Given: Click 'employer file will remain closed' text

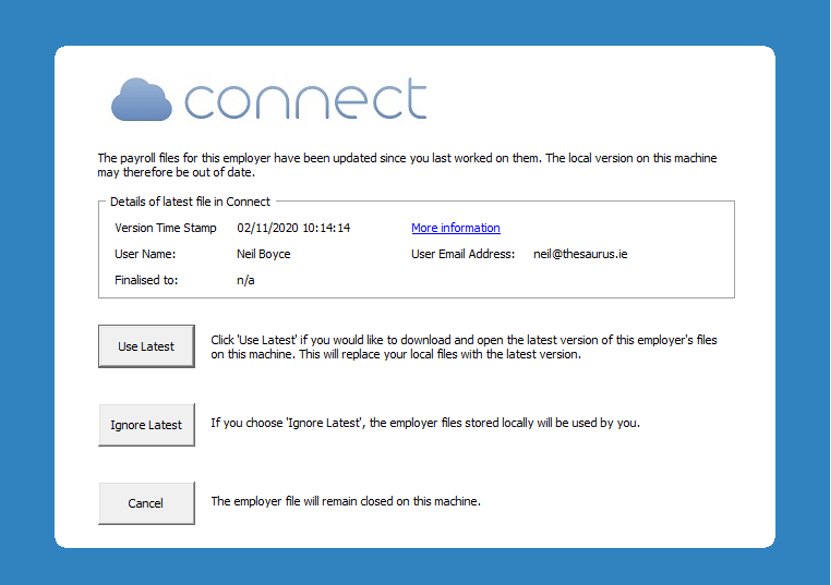Looking at the screenshot, I should point(345,501).
